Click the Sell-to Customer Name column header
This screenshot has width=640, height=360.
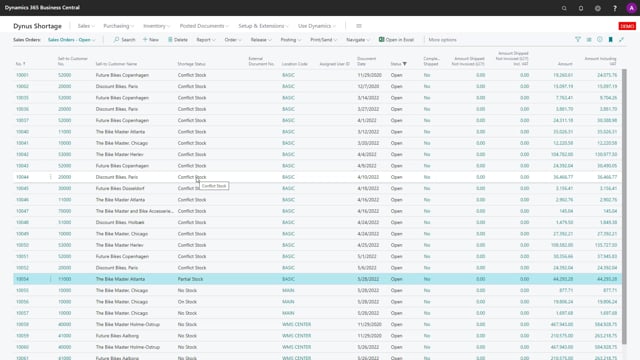pos(116,64)
